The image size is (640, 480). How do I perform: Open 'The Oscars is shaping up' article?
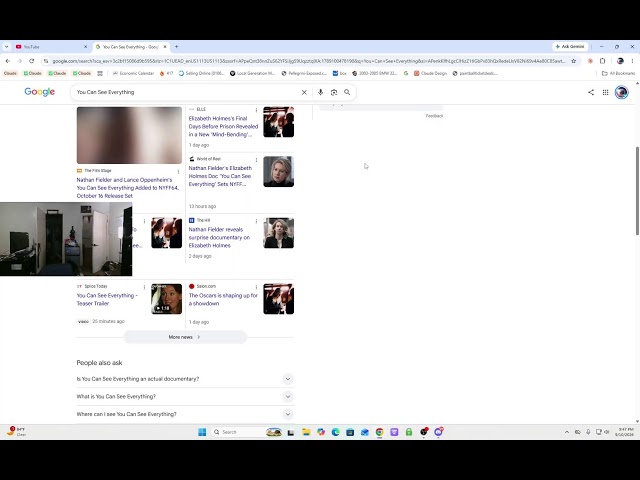223,300
